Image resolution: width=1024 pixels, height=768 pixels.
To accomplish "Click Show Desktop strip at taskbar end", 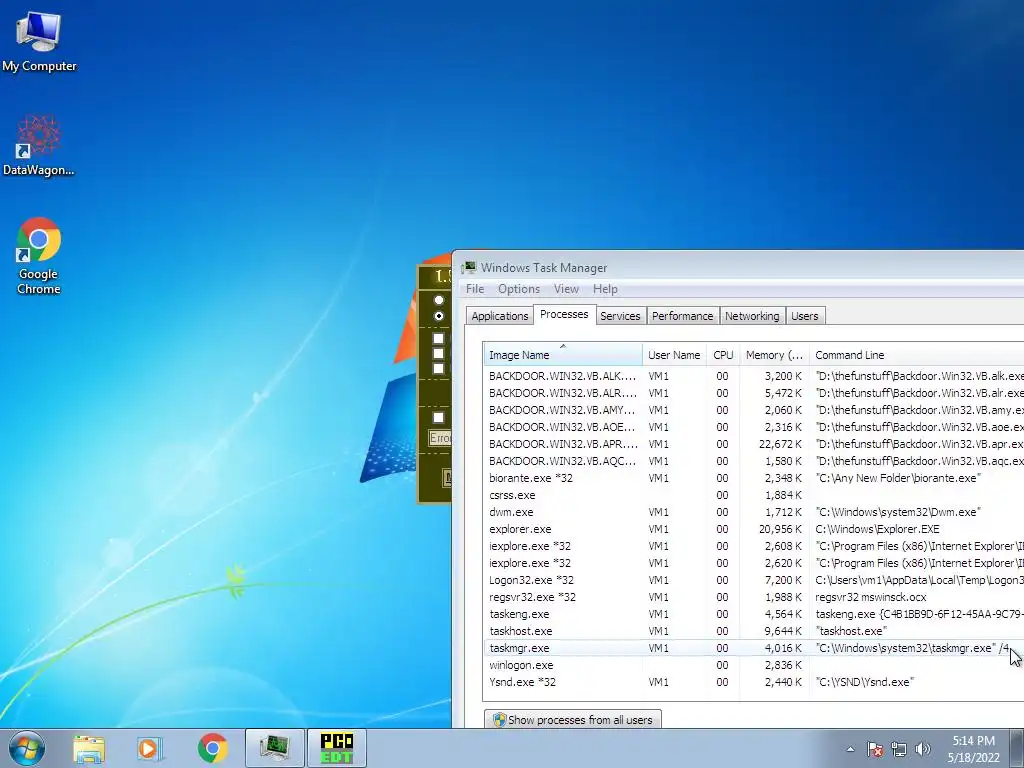I will 1017,748.
